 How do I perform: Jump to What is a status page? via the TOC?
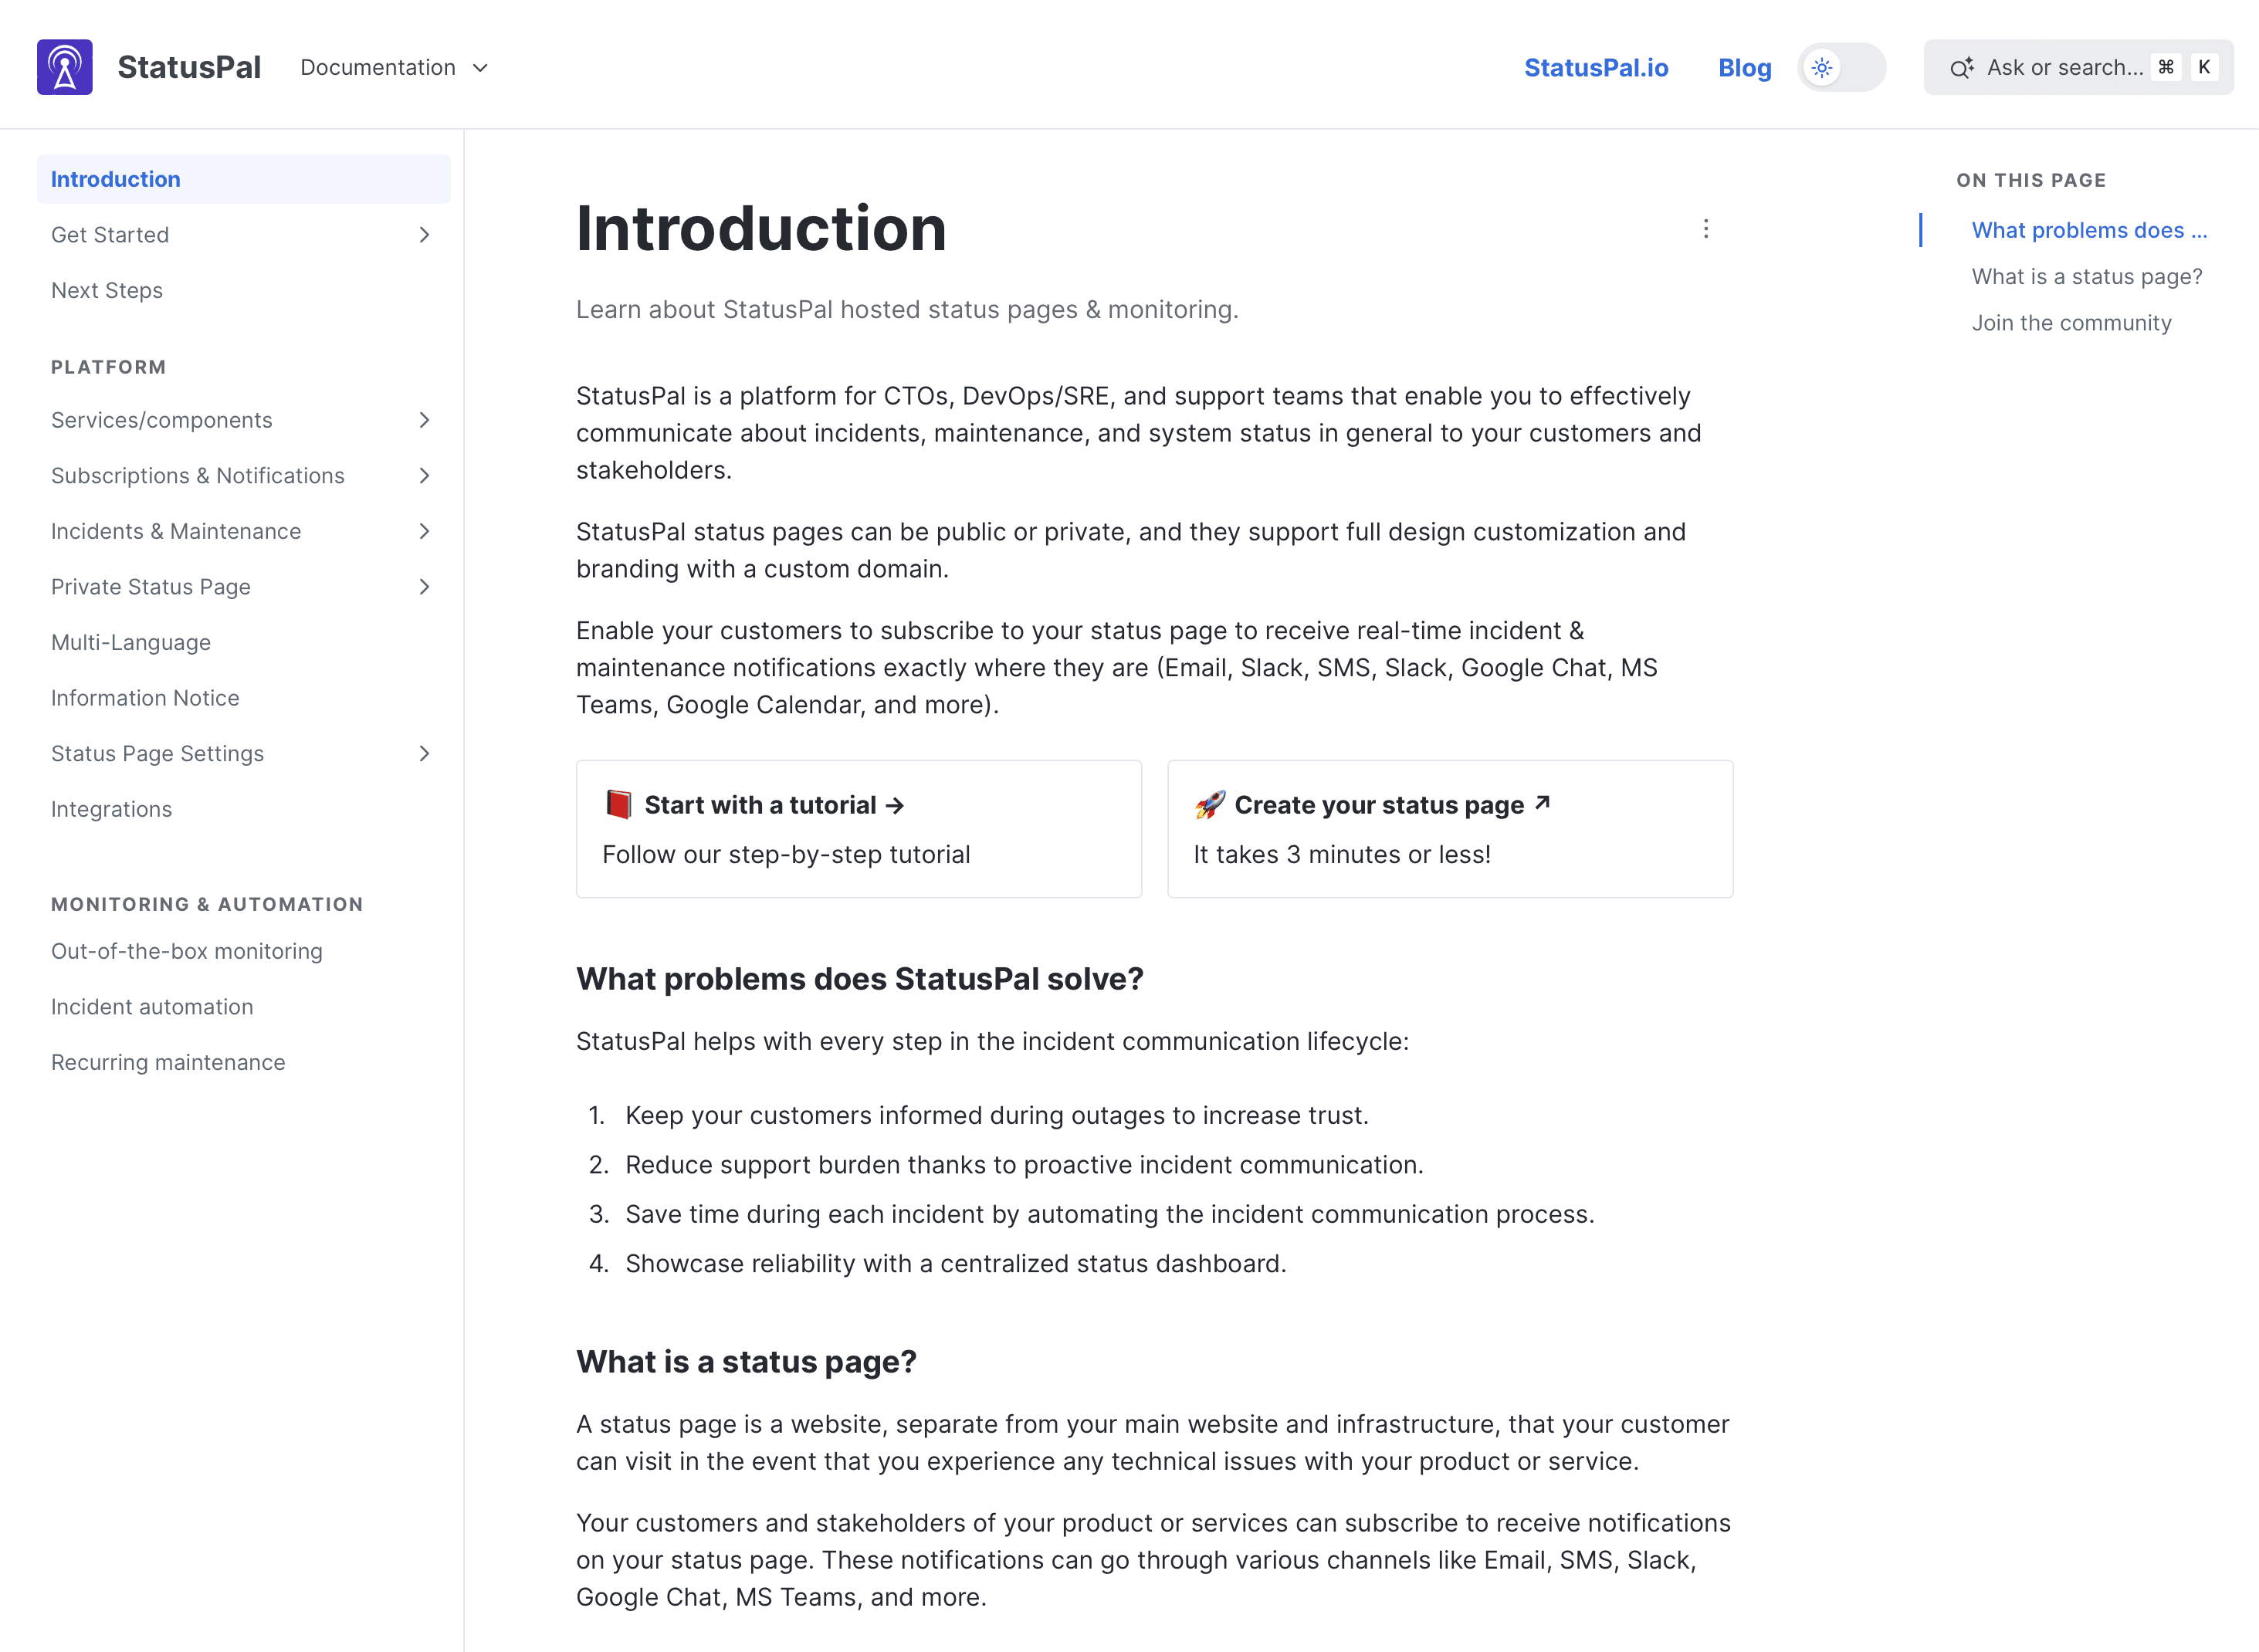pyautogui.click(x=2087, y=276)
